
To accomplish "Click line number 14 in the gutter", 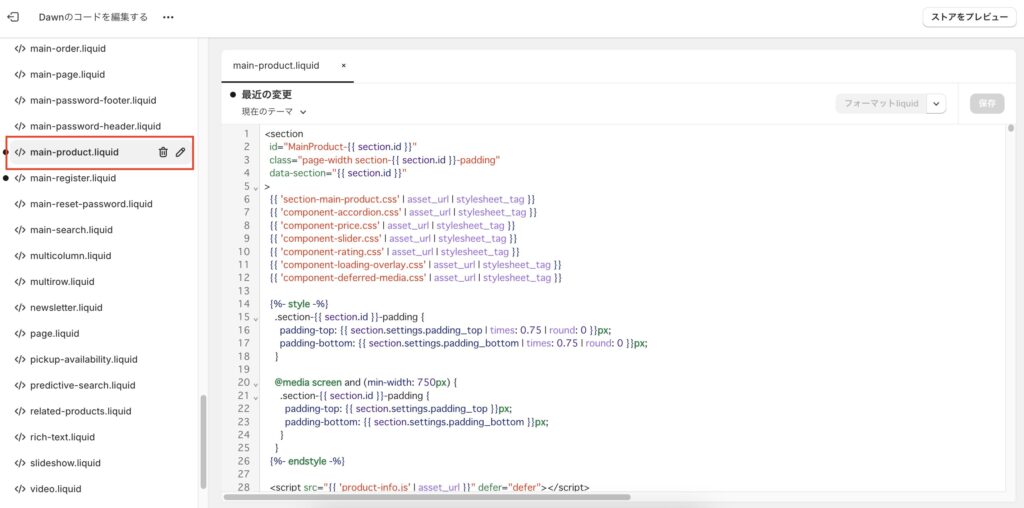I will pos(244,304).
